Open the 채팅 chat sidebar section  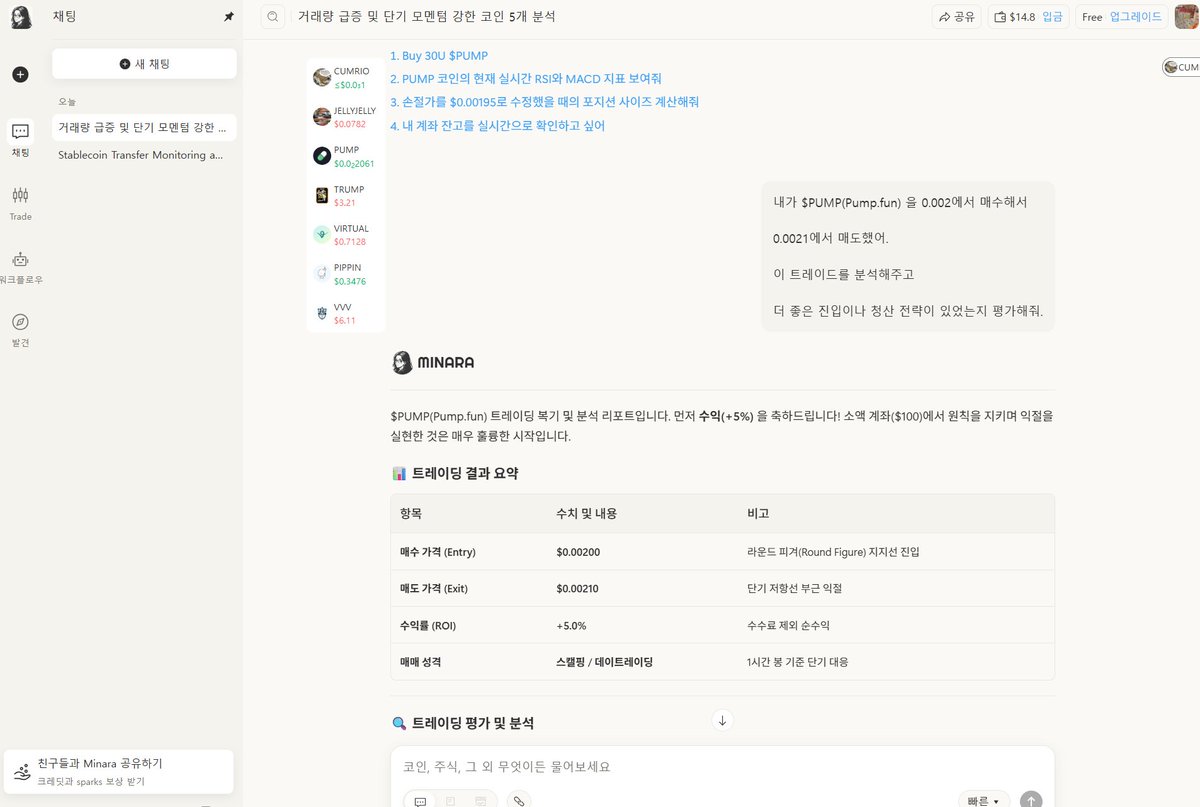[x=21, y=140]
